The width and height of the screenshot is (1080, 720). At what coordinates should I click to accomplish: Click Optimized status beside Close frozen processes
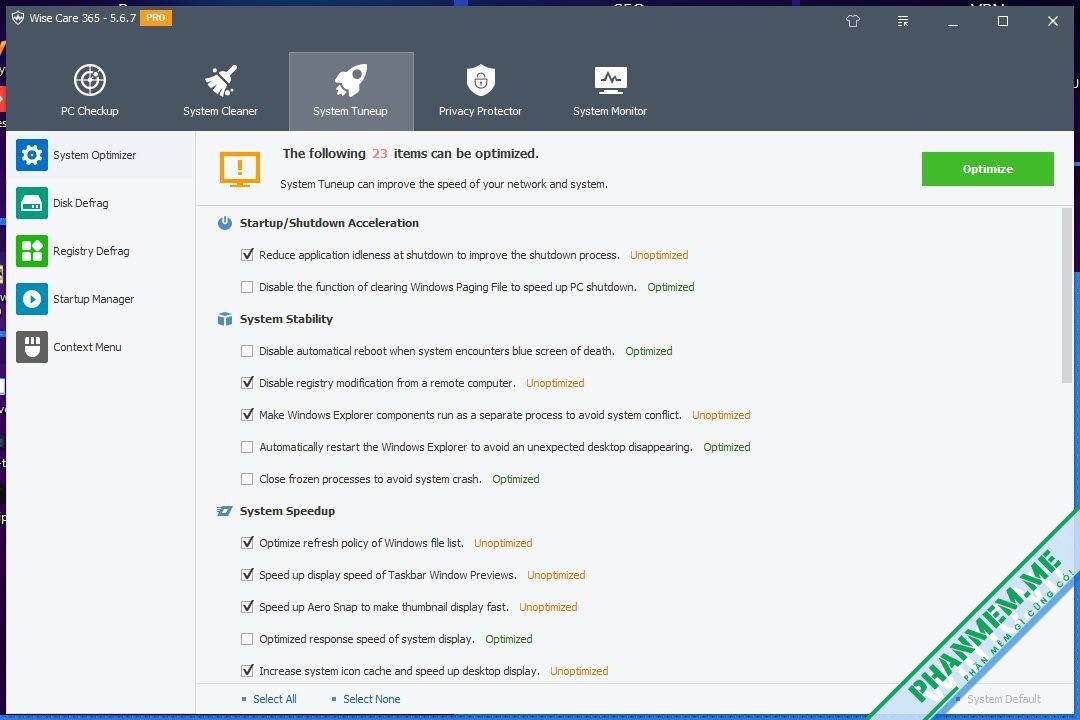click(x=516, y=480)
